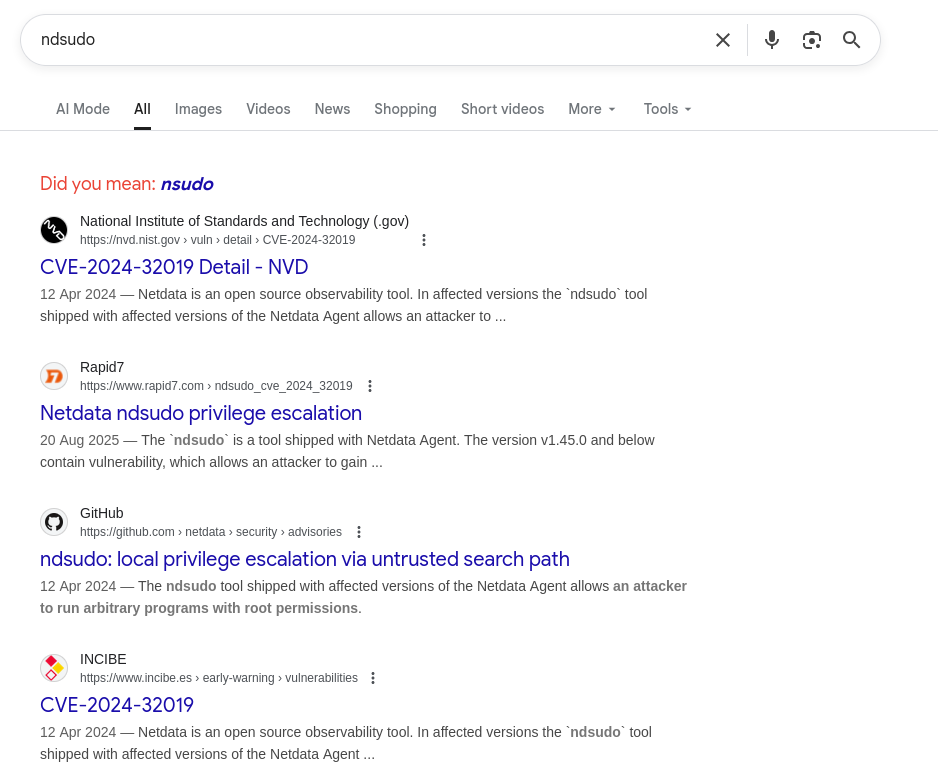938x771 pixels.
Task: Open the three-dot menu for the NVD result
Action: (424, 240)
